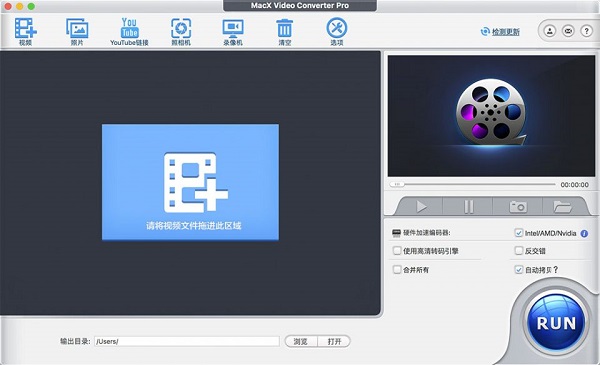Image resolution: width=600 pixels, height=365 pixels.
Task: Click the 00:00:00 time display
Action: [575, 185]
